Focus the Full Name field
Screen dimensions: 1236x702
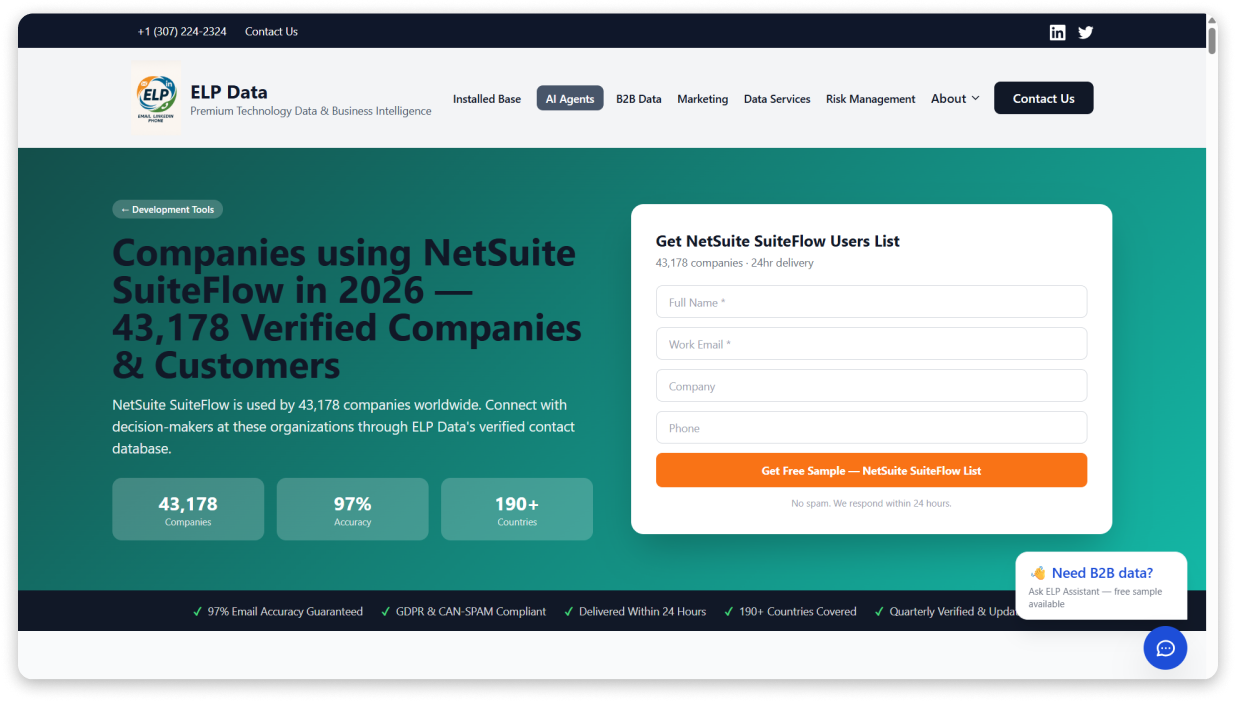tap(871, 302)
